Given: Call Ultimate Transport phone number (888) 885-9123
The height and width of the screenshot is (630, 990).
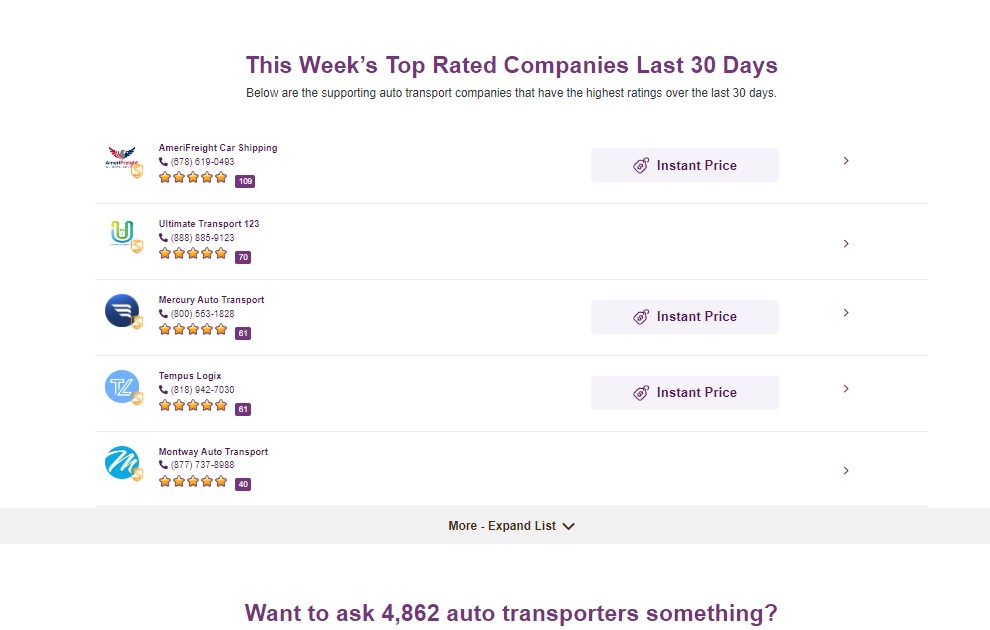Looking at the screenshot, I should click(x=202, y=238).
